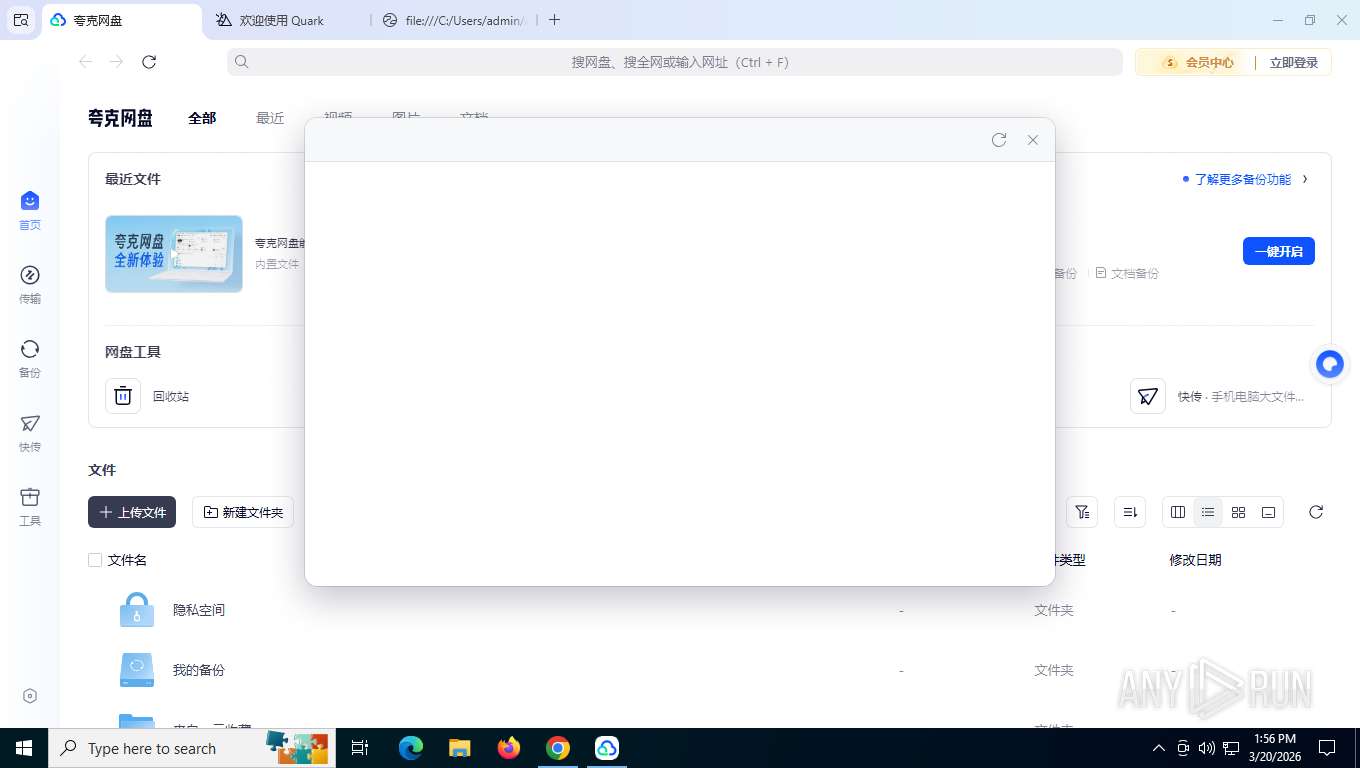Click the refresh icon in the dialog header
1360x768 pixels.
(999, 140)
